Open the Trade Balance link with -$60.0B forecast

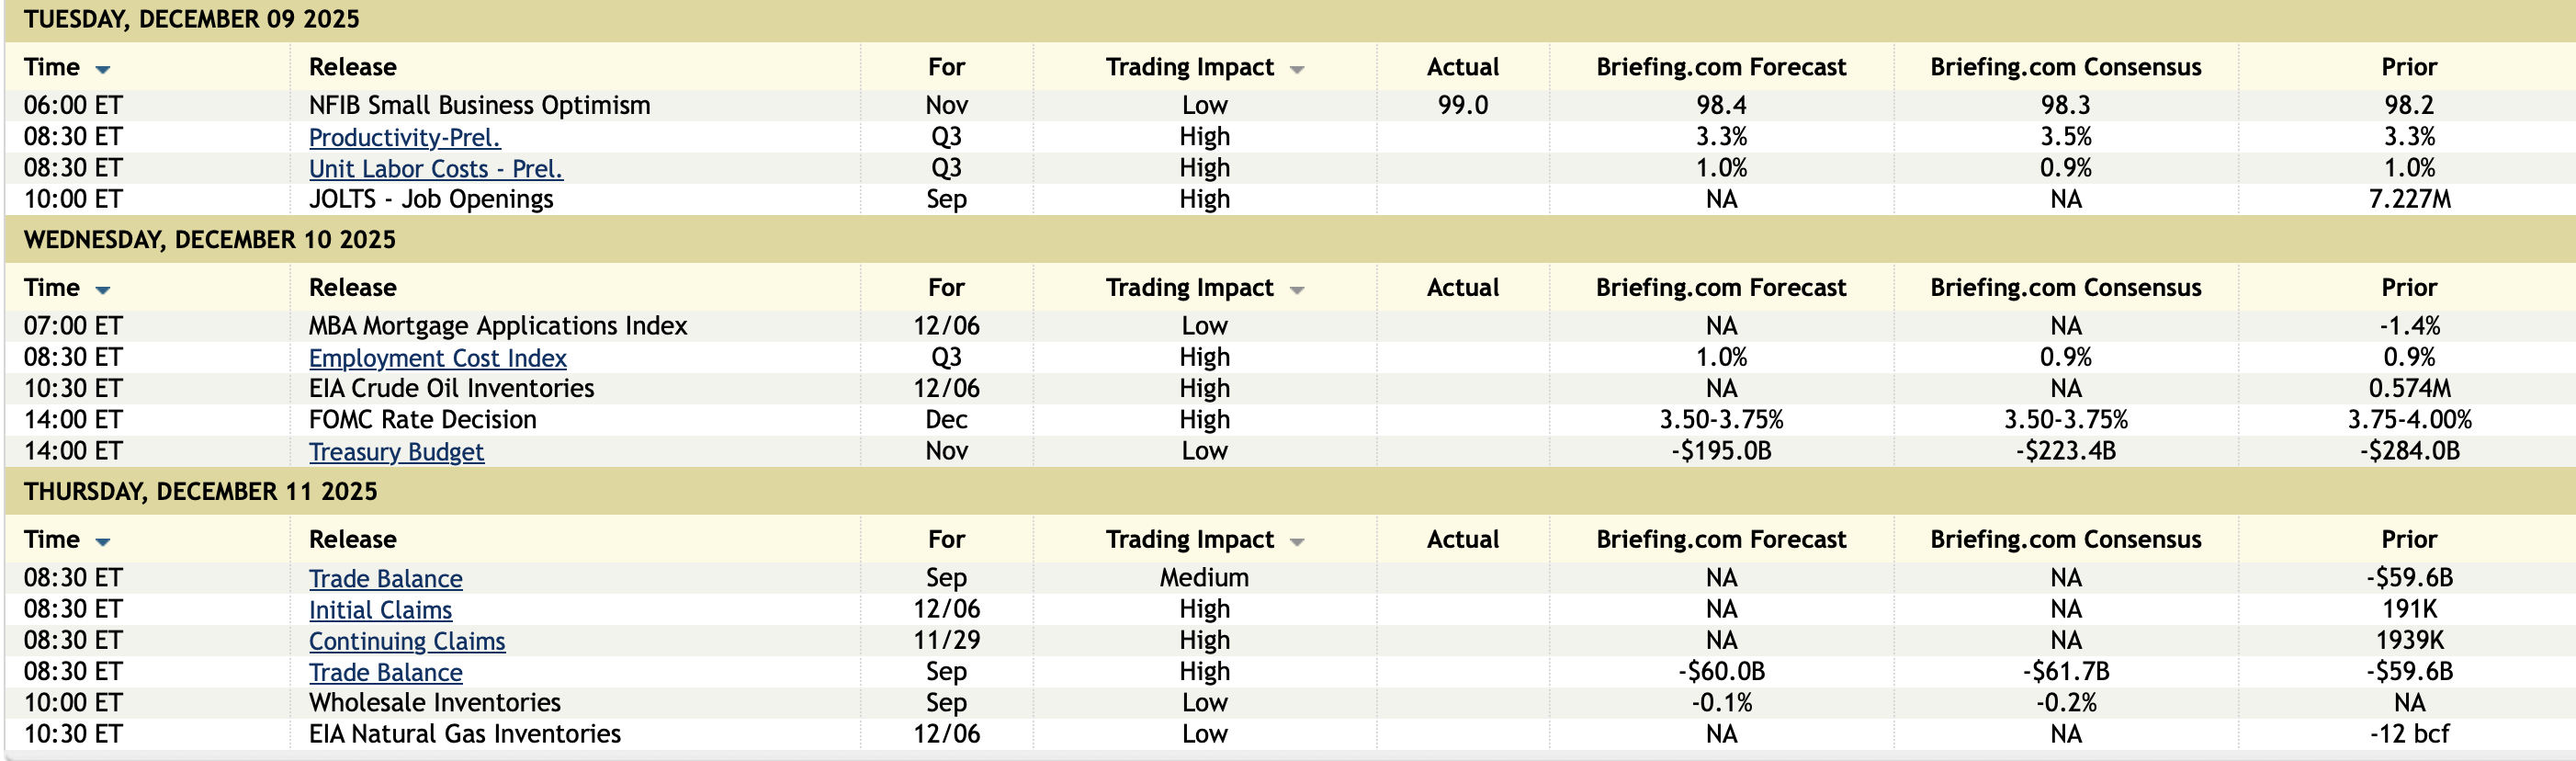[385, 673]
